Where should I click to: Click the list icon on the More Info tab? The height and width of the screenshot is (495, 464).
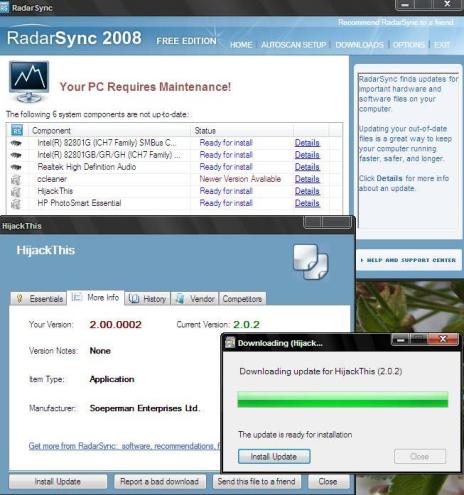click(x=77, y=297)
